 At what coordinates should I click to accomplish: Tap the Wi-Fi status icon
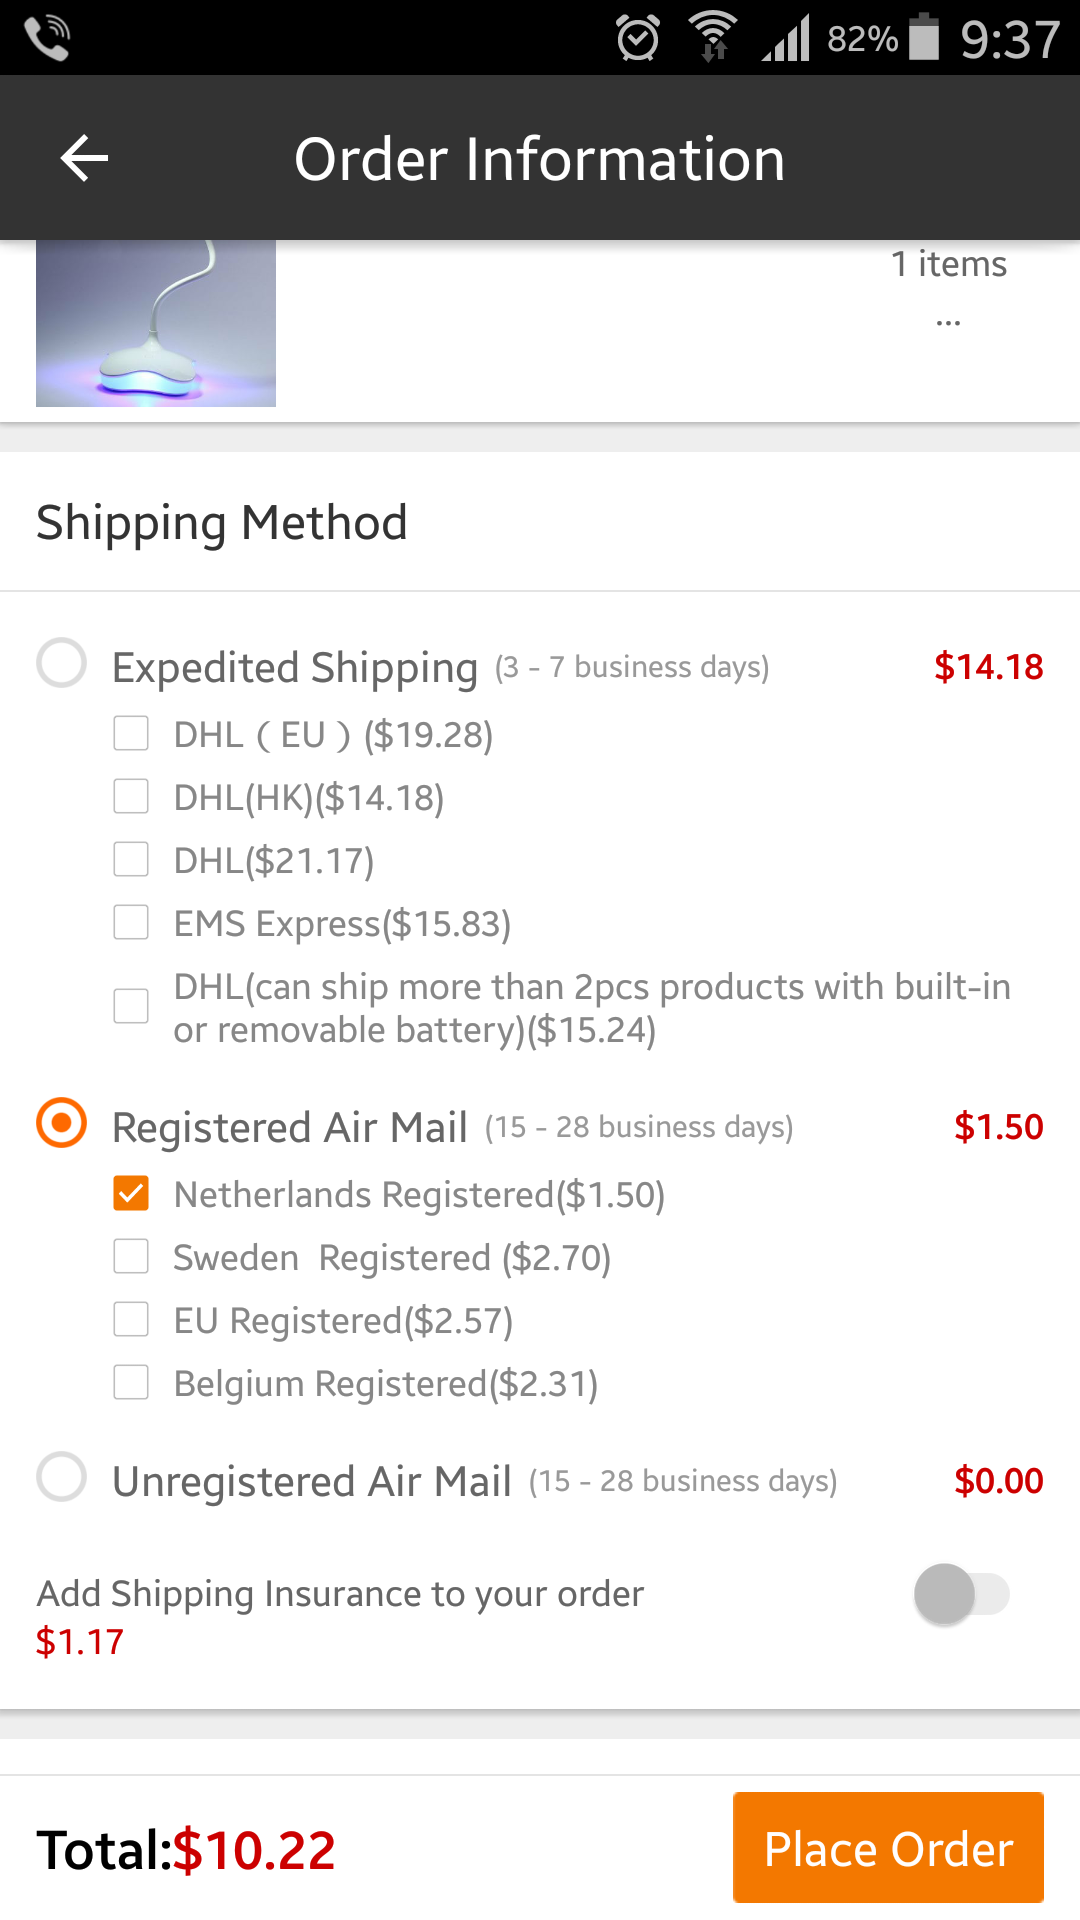pyautogui.click(x=713, y=37)
